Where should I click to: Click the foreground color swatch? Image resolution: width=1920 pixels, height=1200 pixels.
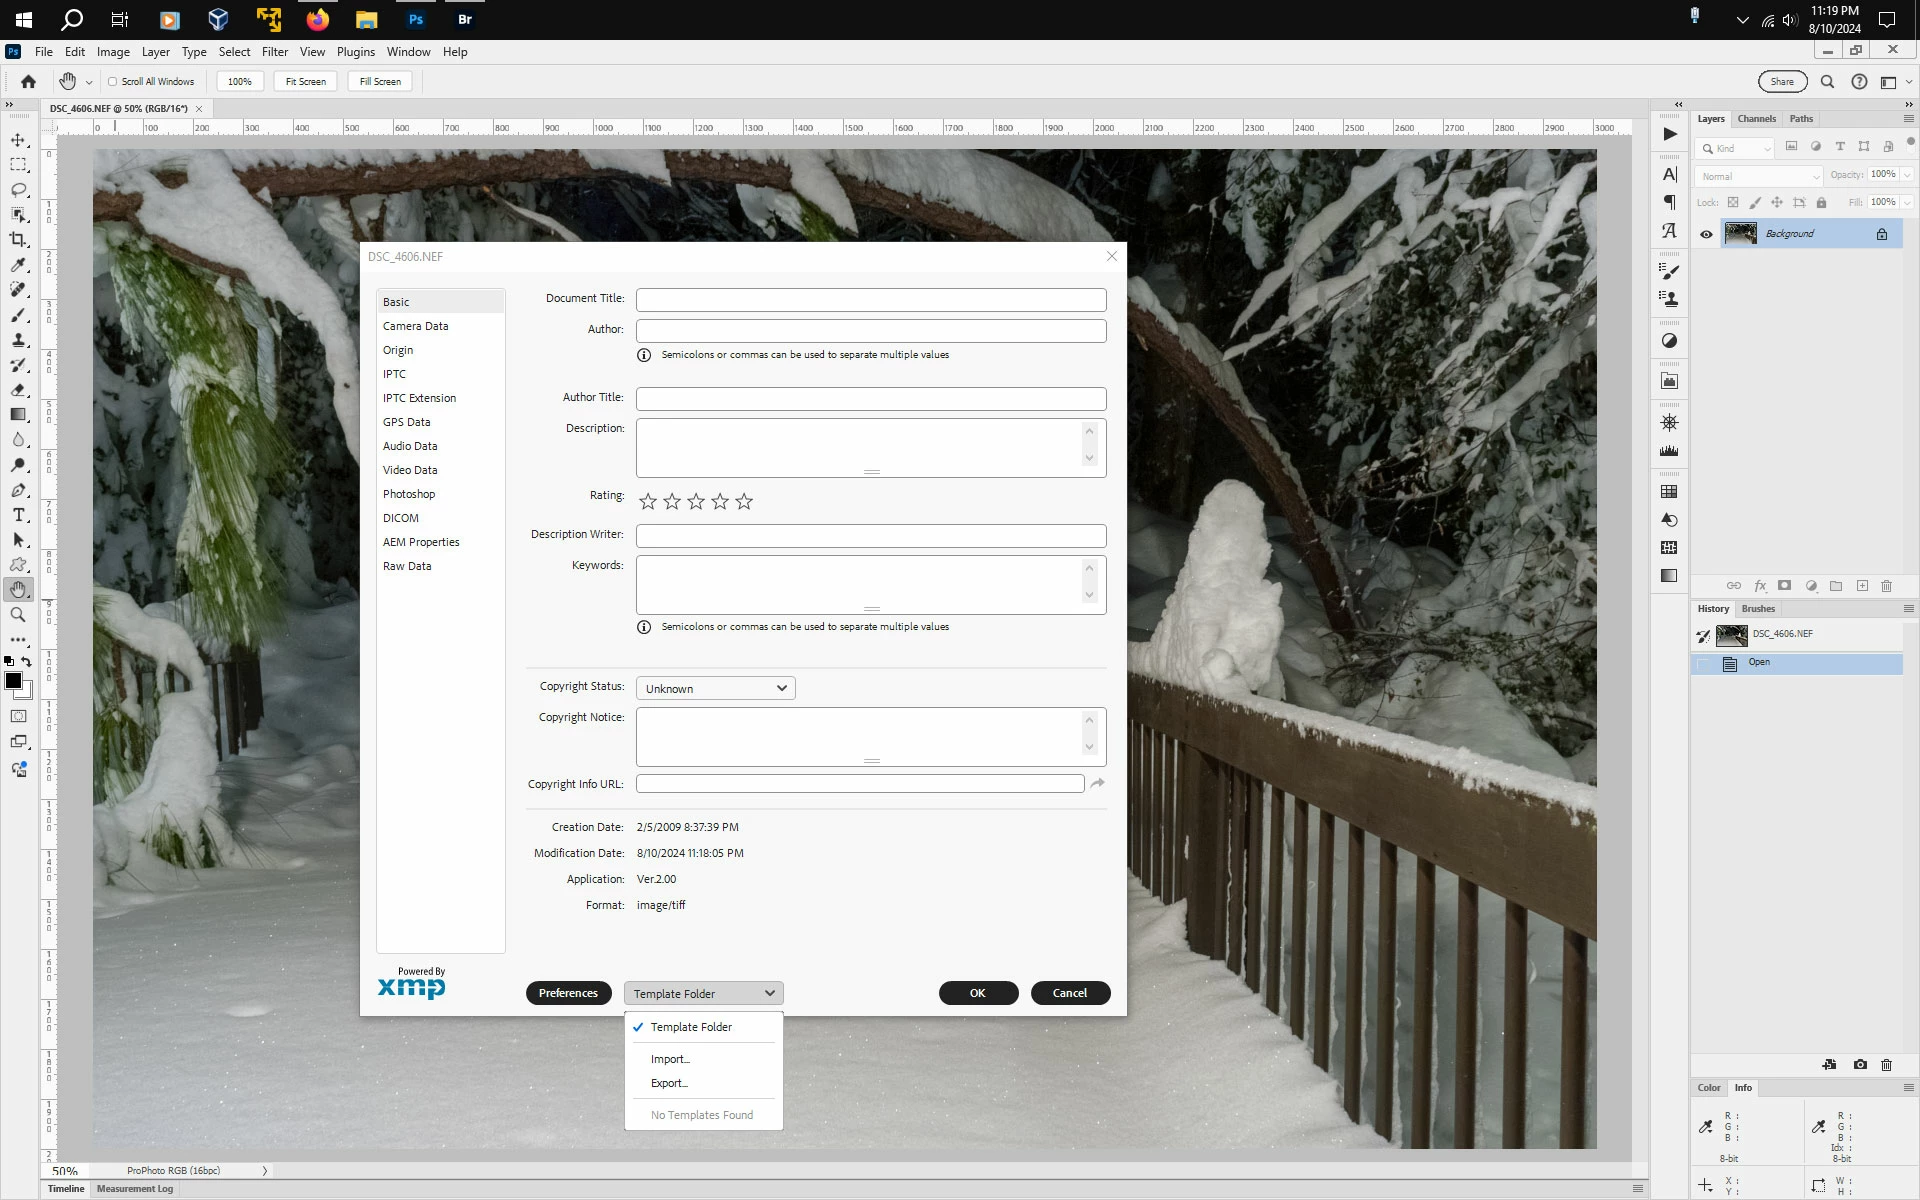pyautogui.click(x=13, y=681)
